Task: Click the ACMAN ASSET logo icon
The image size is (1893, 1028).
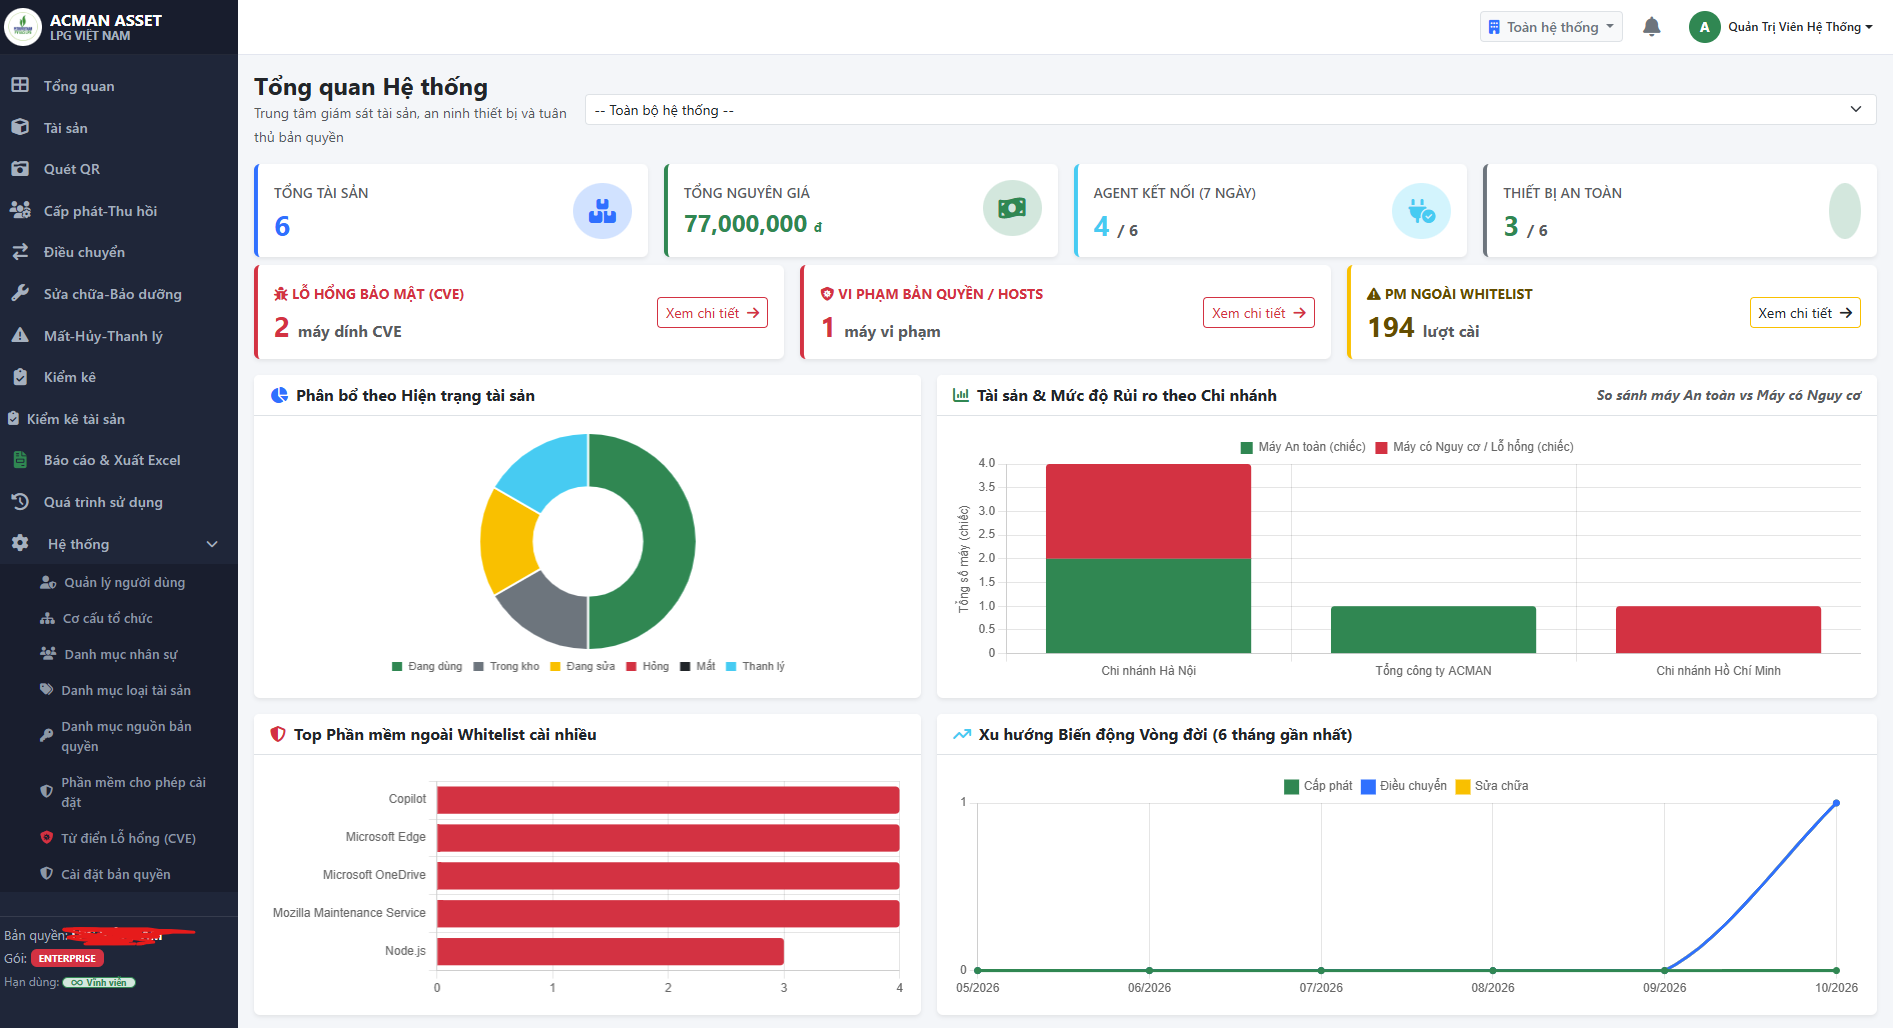Action: [x=23, y=27]
